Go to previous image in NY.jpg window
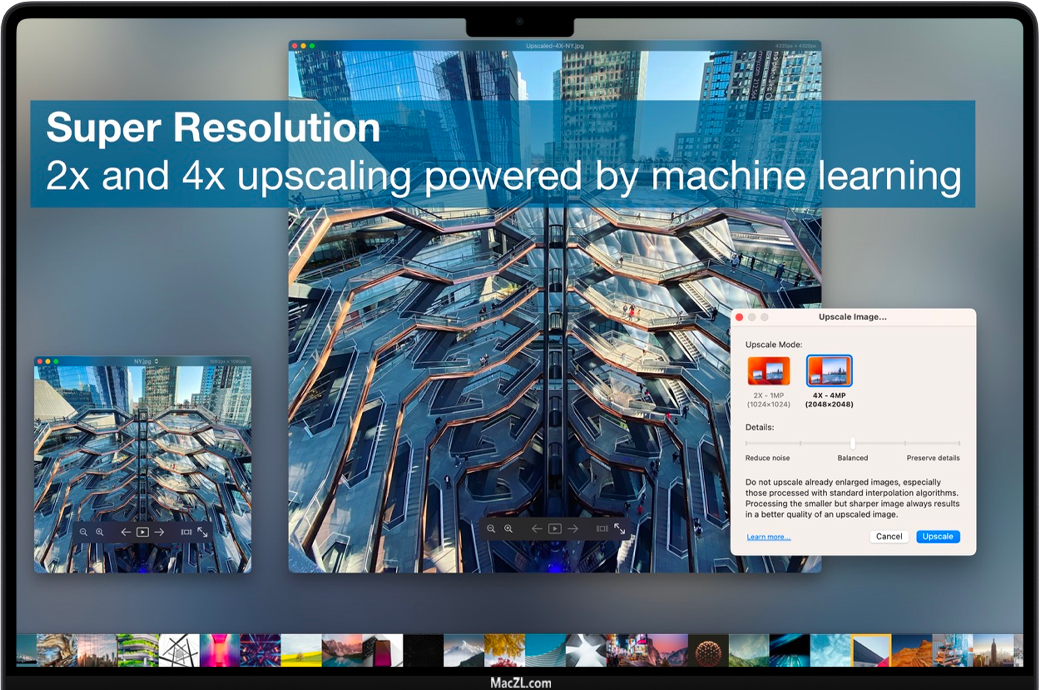The width and height of the screenshot is (1040, 690). (x=126, y=533)
